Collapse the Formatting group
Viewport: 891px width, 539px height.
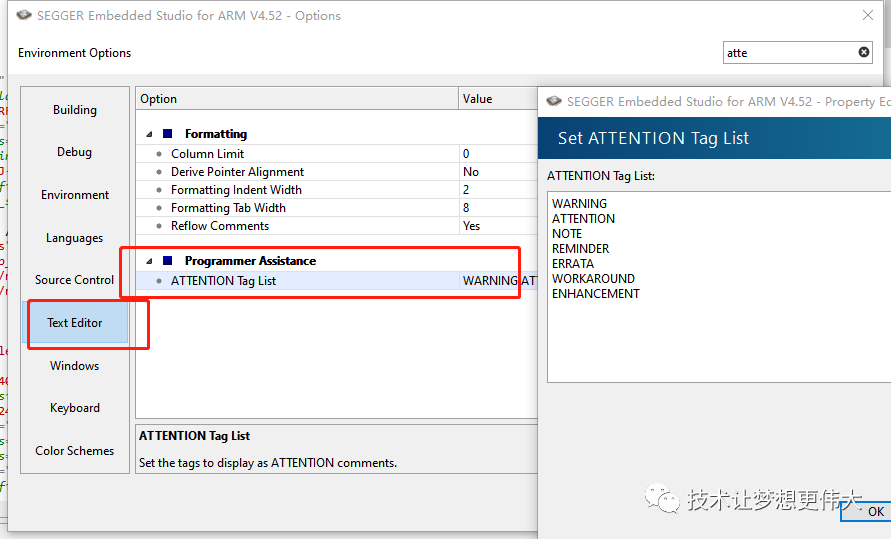[149, 134]
